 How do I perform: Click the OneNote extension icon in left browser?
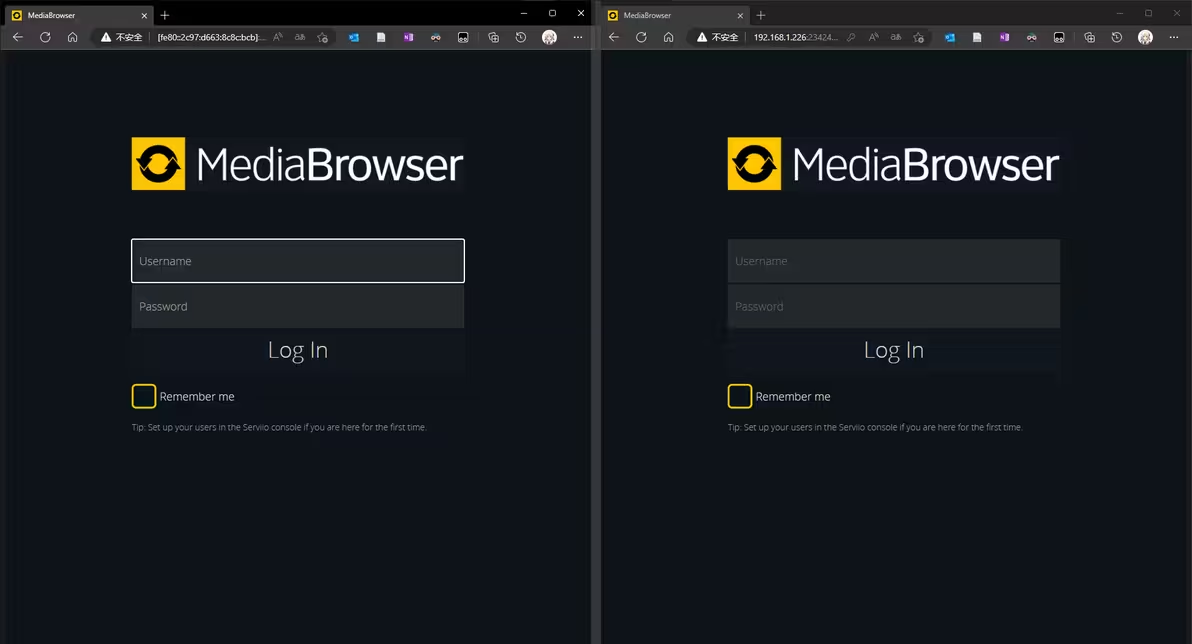pyautogui.click(x=408, y=37)
